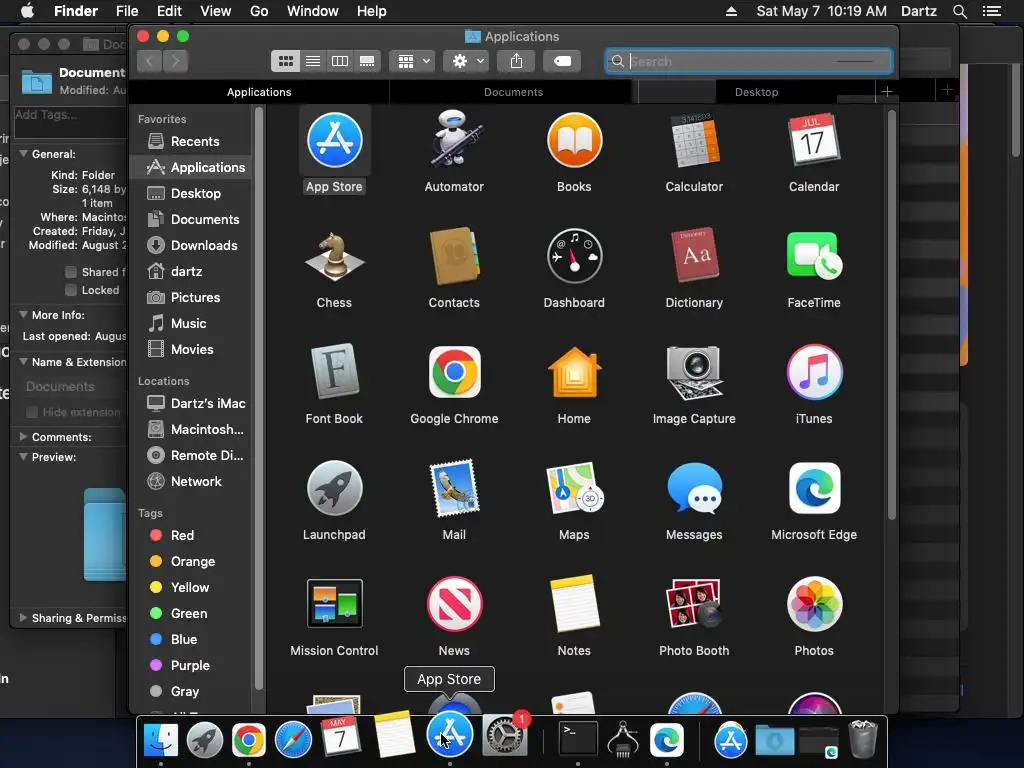The image size is (1024, 768).
Task: Choose the News application icon
Action: click(x=454, y=604)
